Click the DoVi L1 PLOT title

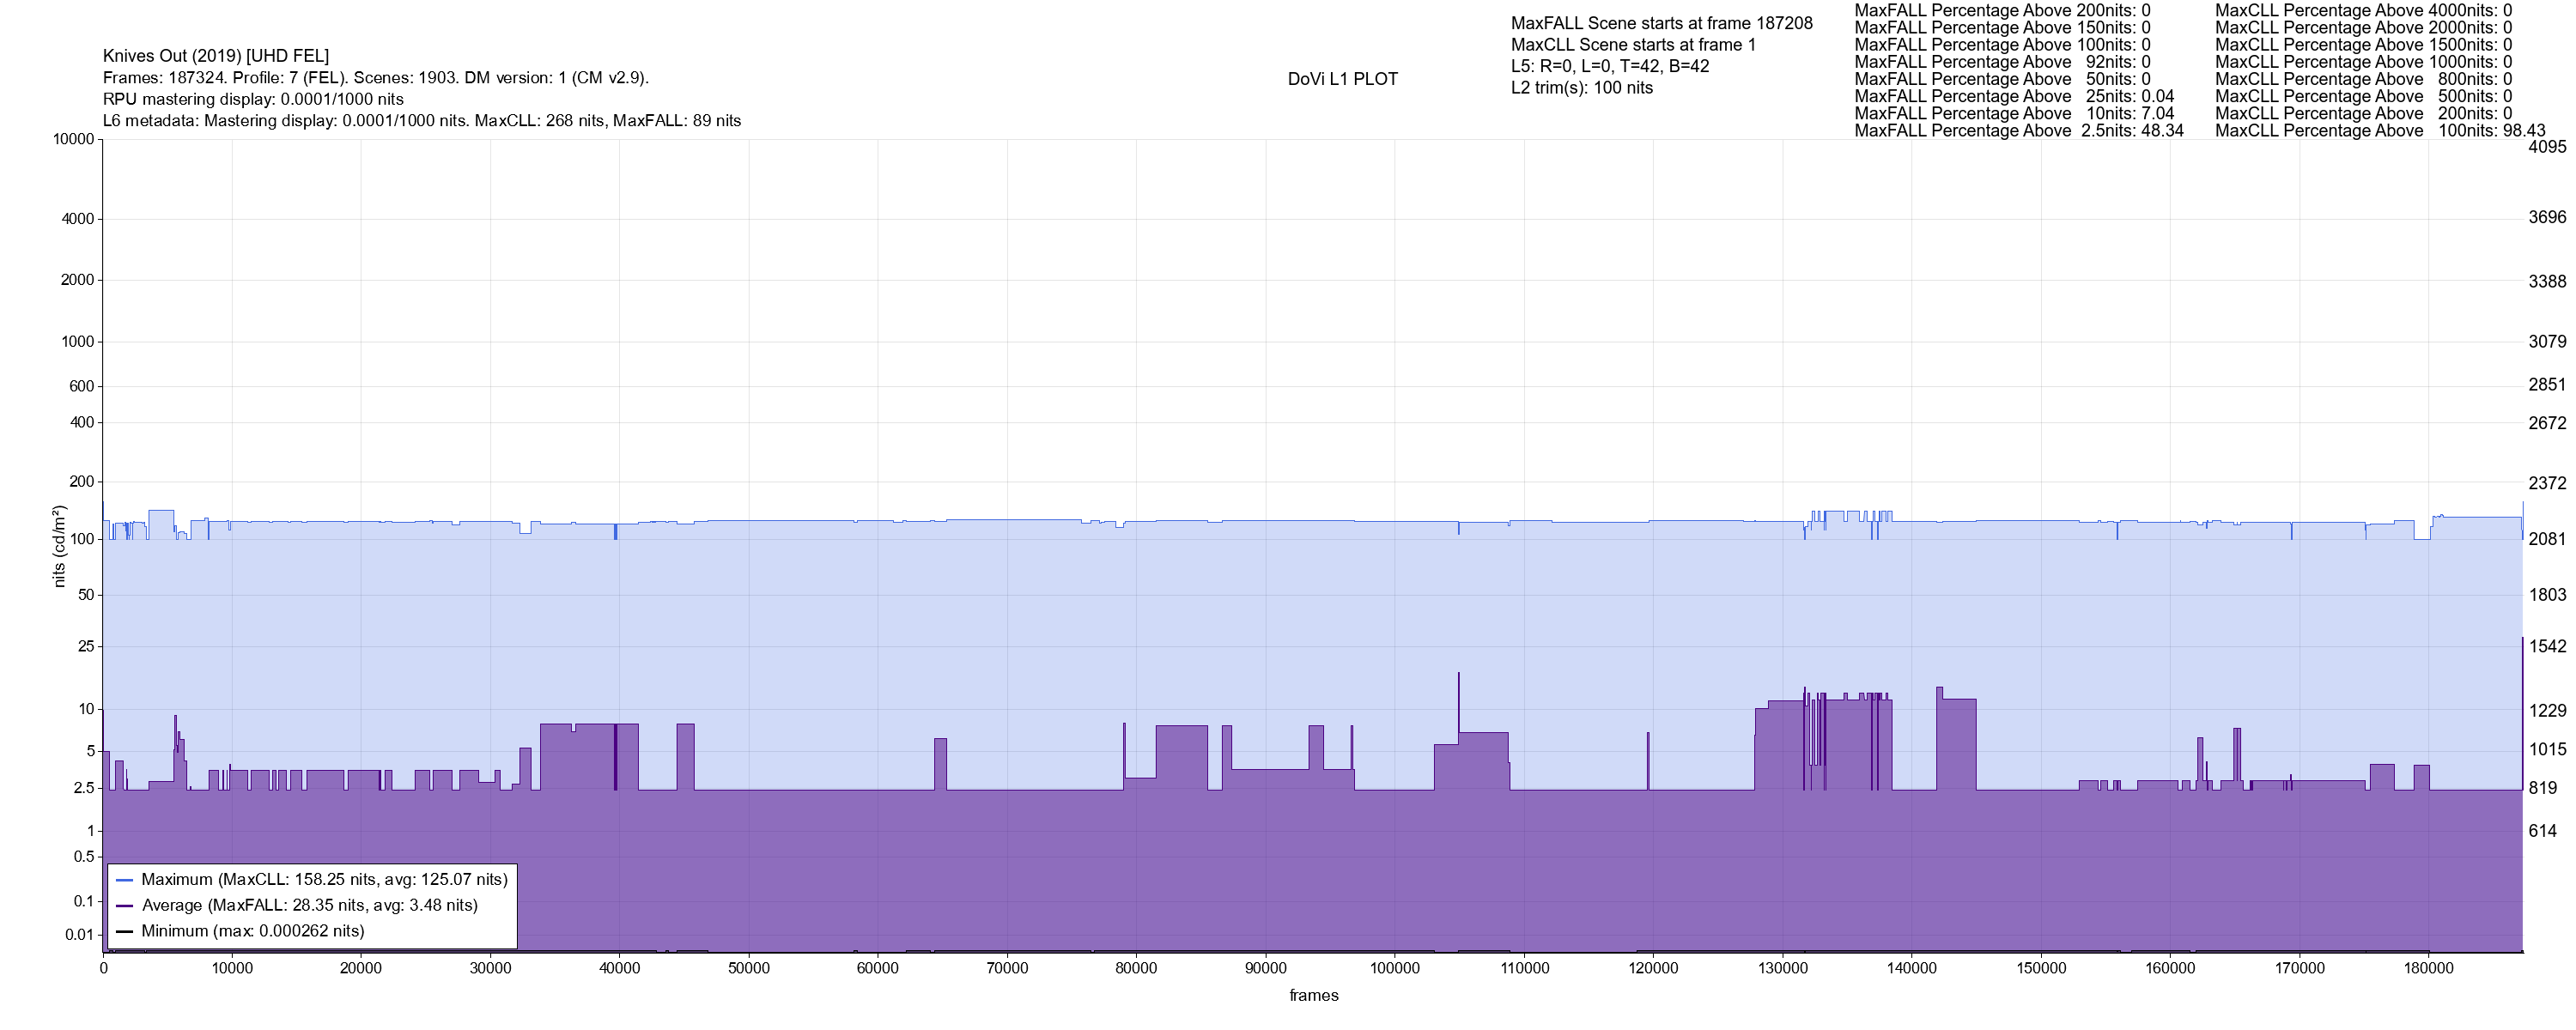point(1342,79)
